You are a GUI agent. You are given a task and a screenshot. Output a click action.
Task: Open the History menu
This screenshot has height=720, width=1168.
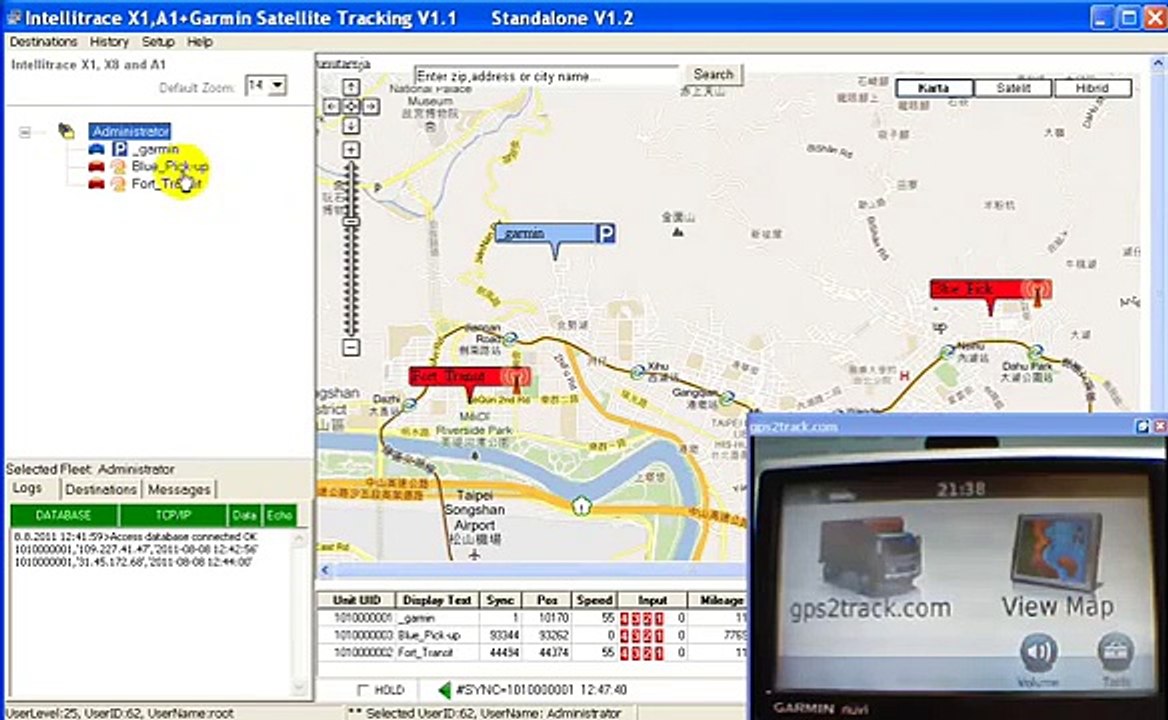coord(109,42)
